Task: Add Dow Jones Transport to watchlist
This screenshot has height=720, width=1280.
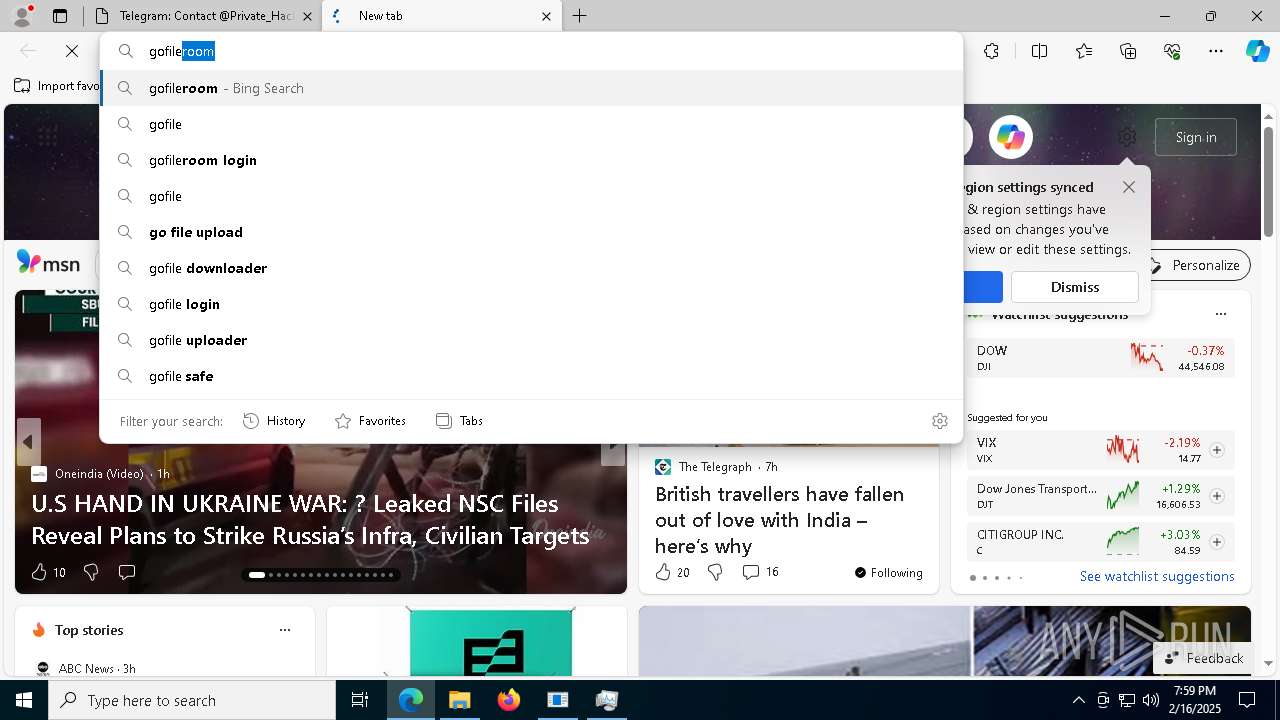Action: pos(1217,496)
